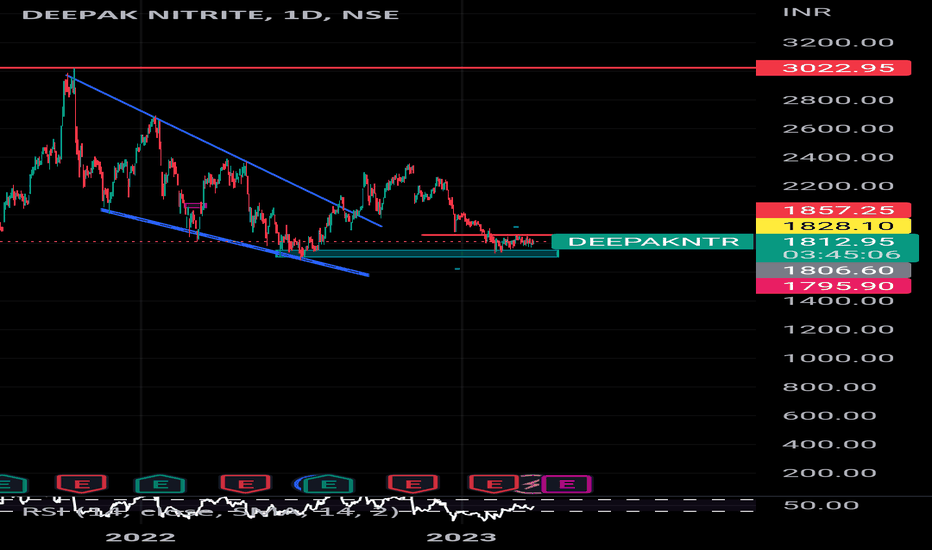Select the teal support zone rectangle
This screenshot has width=932, height=550.
(x=417, y=254)
